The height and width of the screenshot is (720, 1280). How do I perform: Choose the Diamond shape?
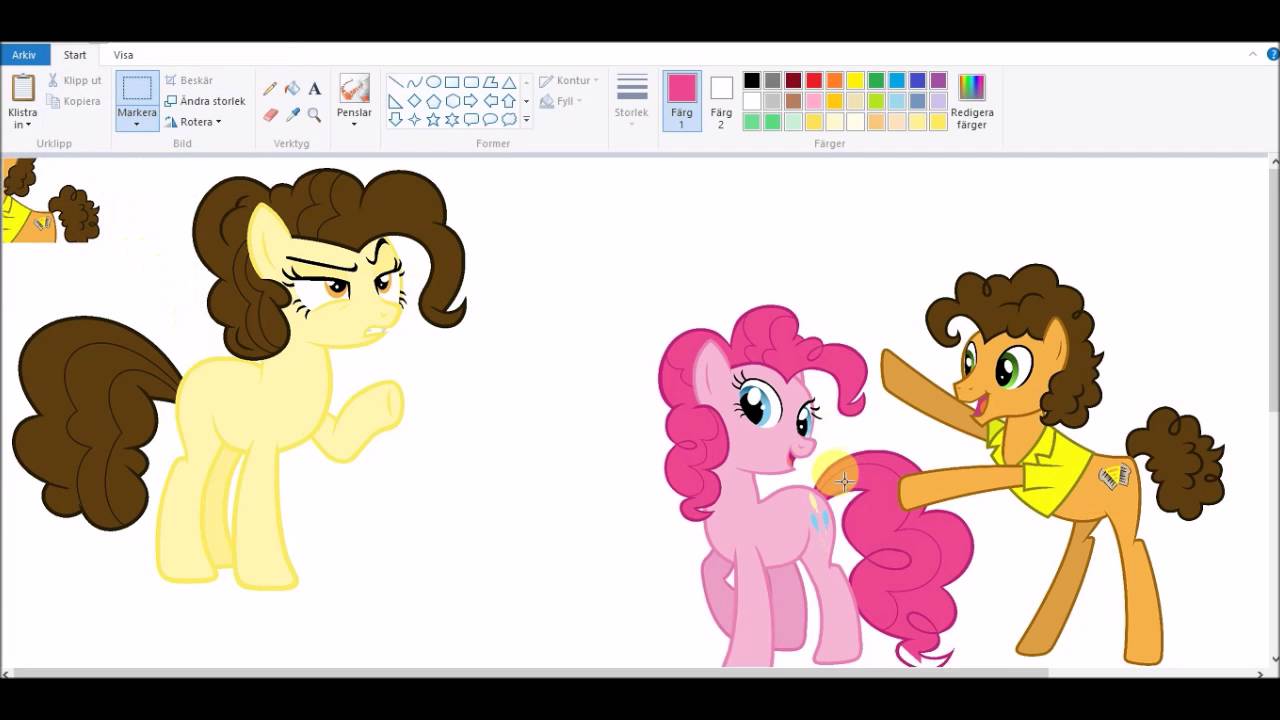tap(414, 101)
